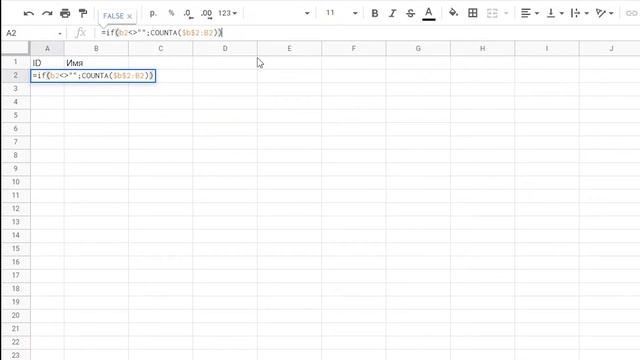Select column C header
This screenshot has width=640, height=360.
[x=160, y=49]
